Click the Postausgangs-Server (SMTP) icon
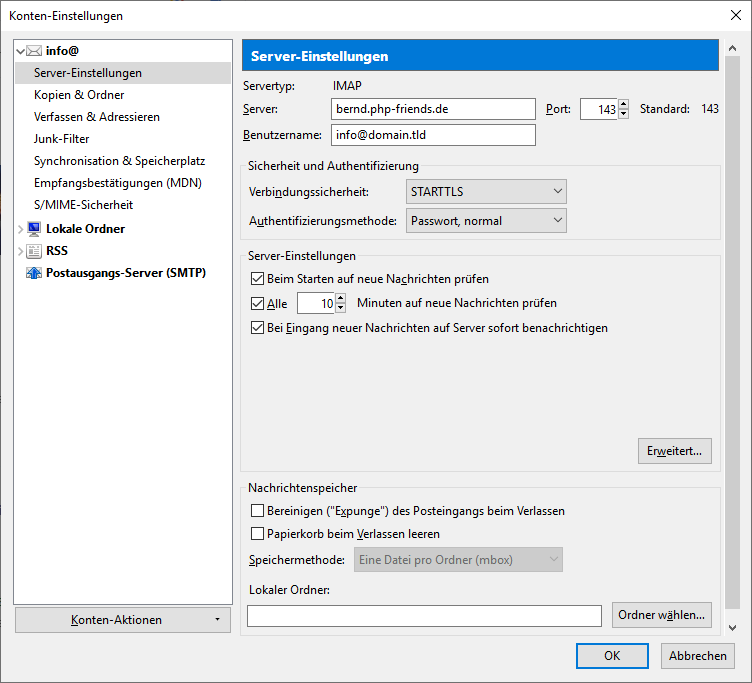 pos(34,273)
